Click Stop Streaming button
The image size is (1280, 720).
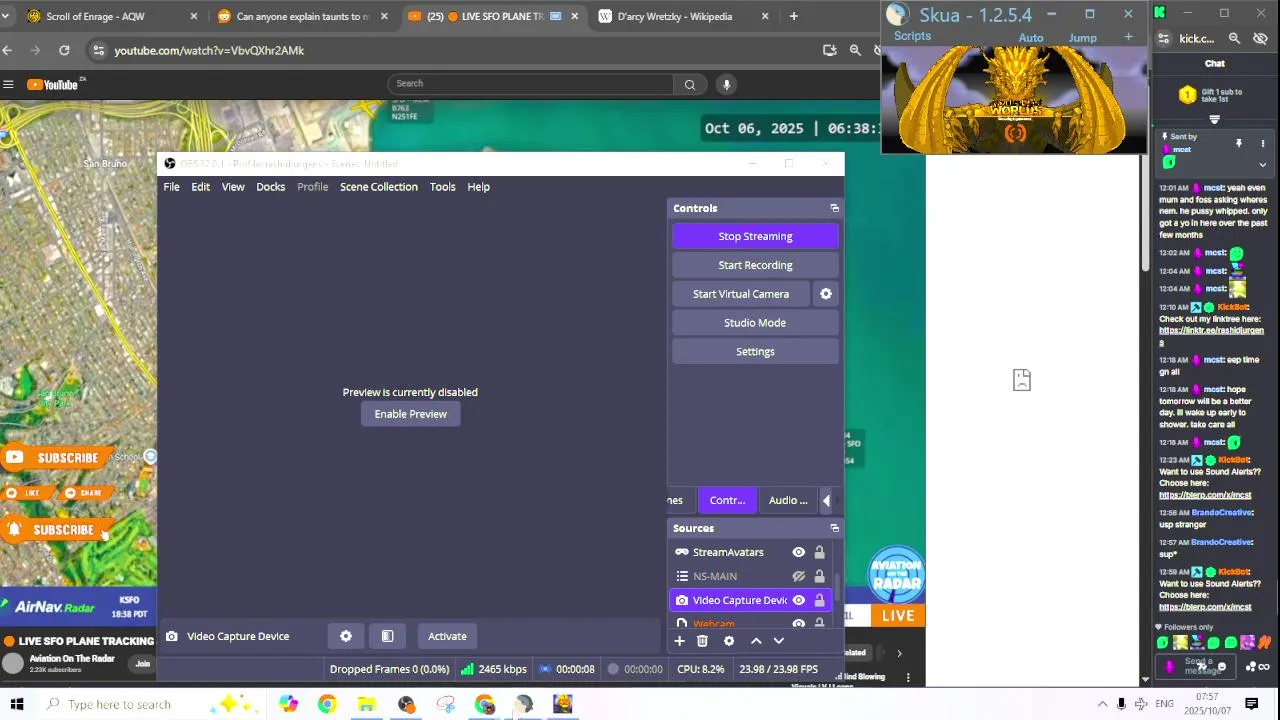click(x=755, y=236)
